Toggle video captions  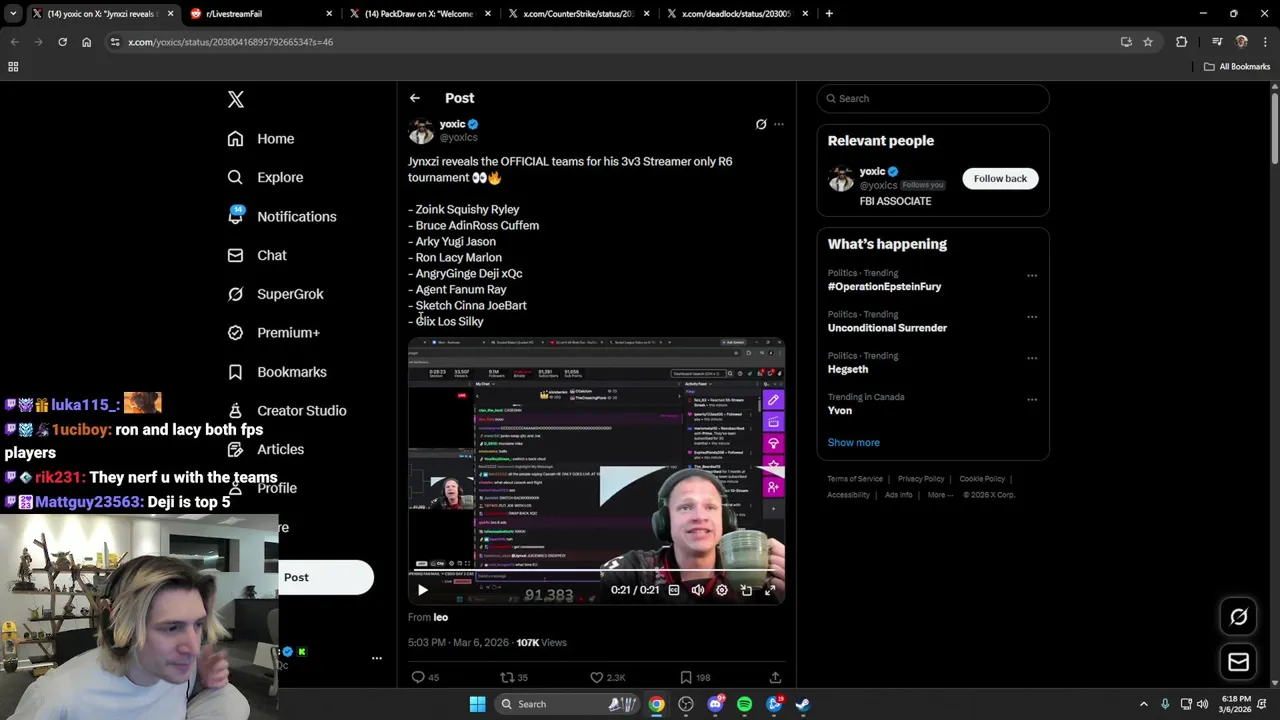click(x=673, y=590)
